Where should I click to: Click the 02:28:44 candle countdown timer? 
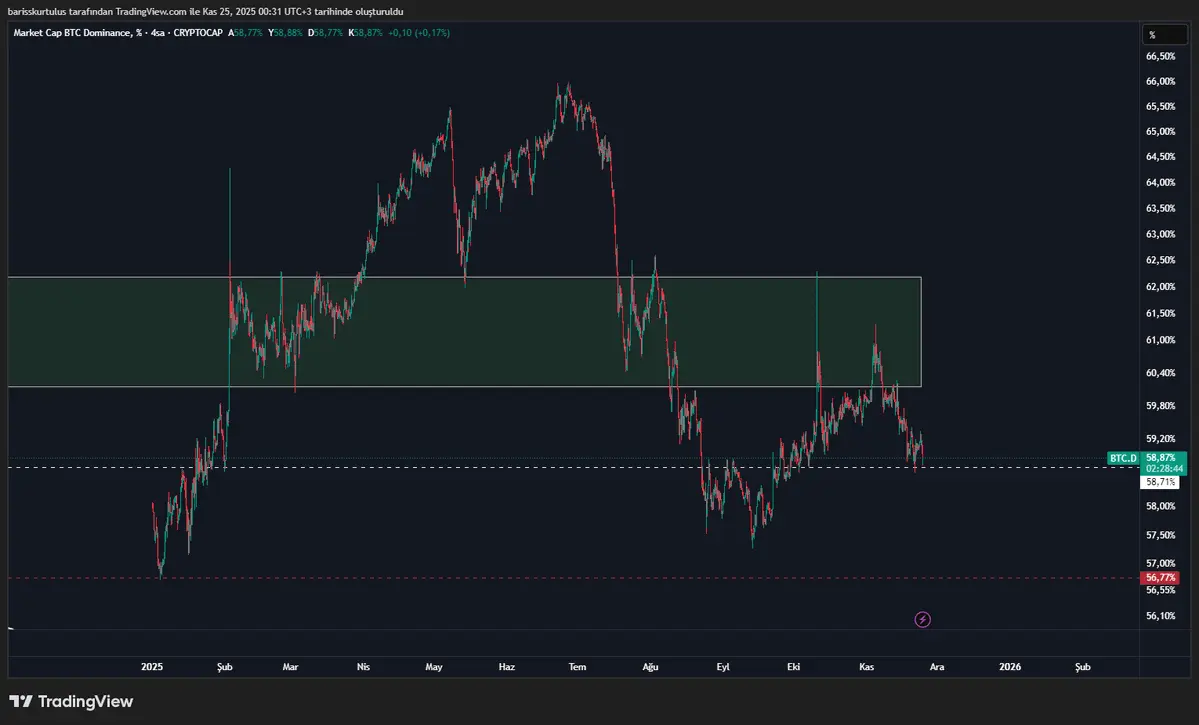click(1163, 469)
